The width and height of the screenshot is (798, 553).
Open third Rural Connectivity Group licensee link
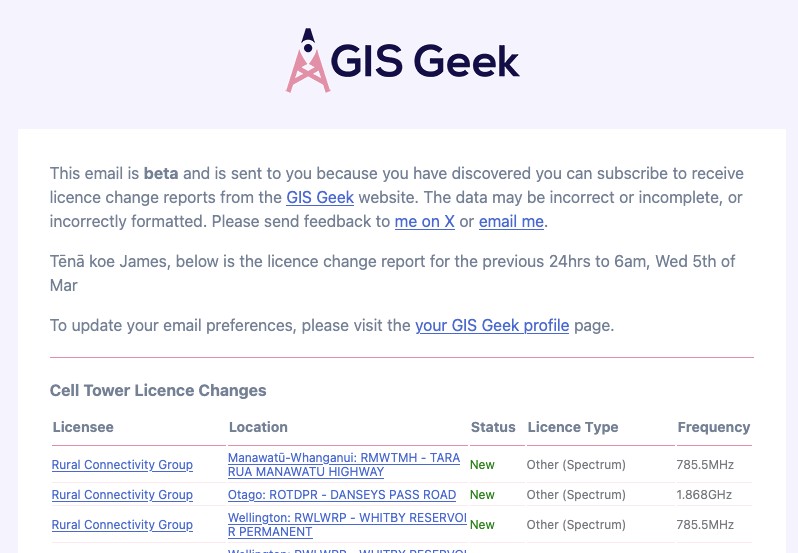point(122,525)
